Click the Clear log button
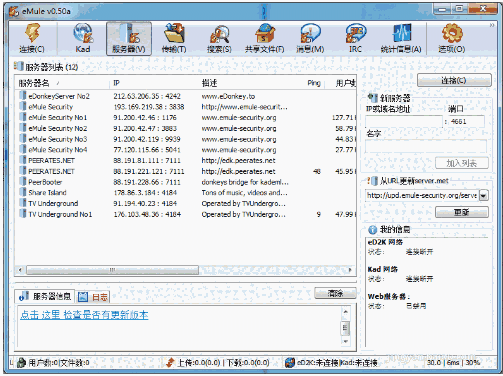 pos(335,293)
